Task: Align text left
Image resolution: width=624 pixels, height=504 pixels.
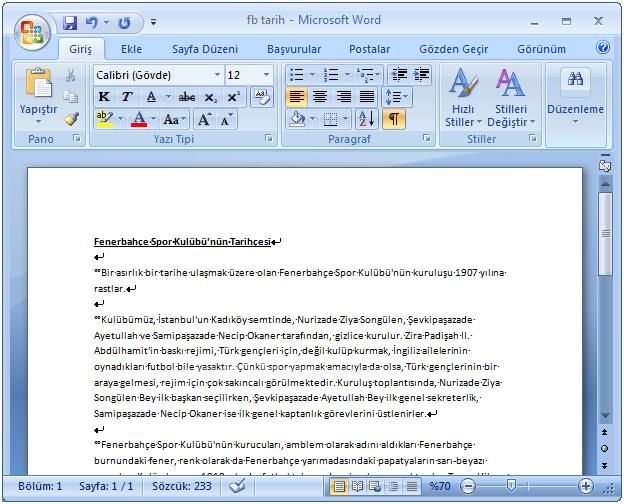Action: point(296,97)
